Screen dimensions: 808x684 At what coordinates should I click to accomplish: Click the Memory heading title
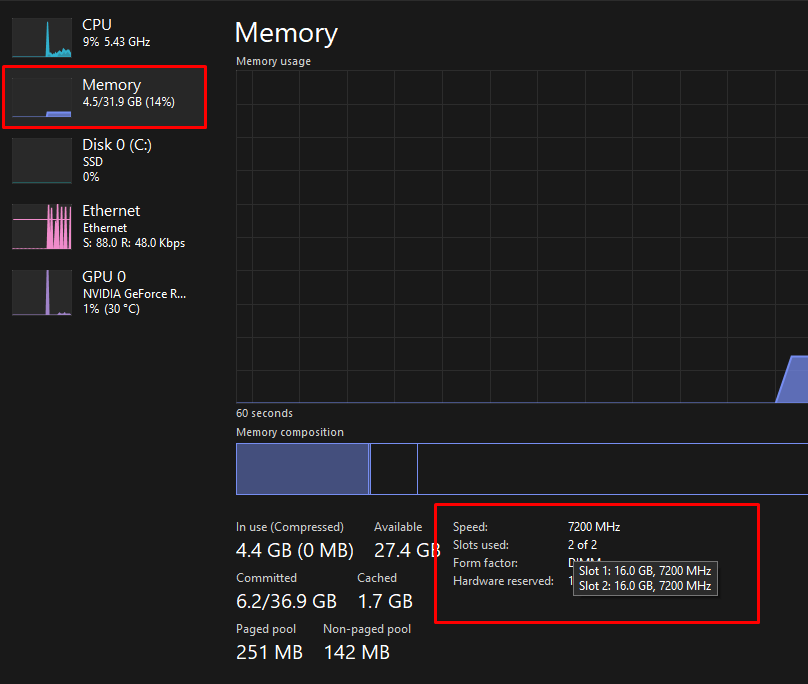(x=286, y=33)
